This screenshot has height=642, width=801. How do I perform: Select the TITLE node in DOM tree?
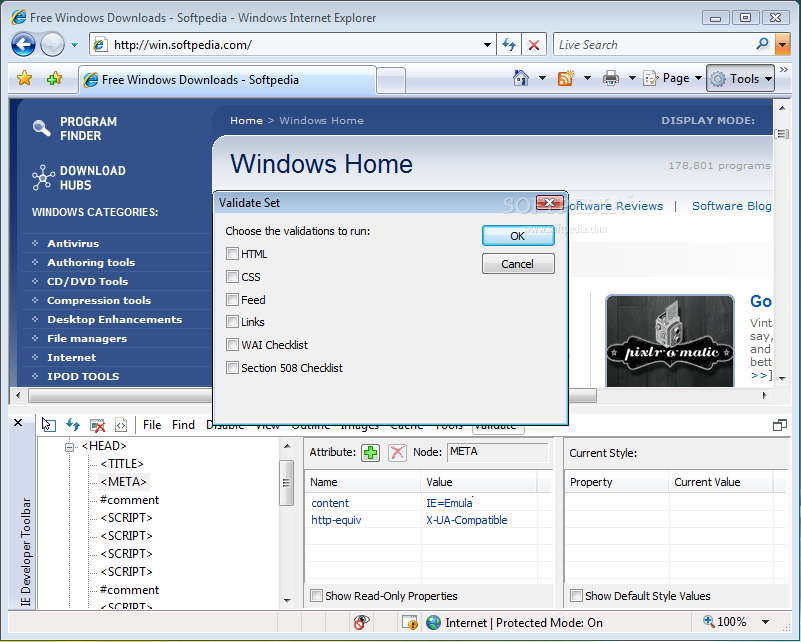pos(122,464)
